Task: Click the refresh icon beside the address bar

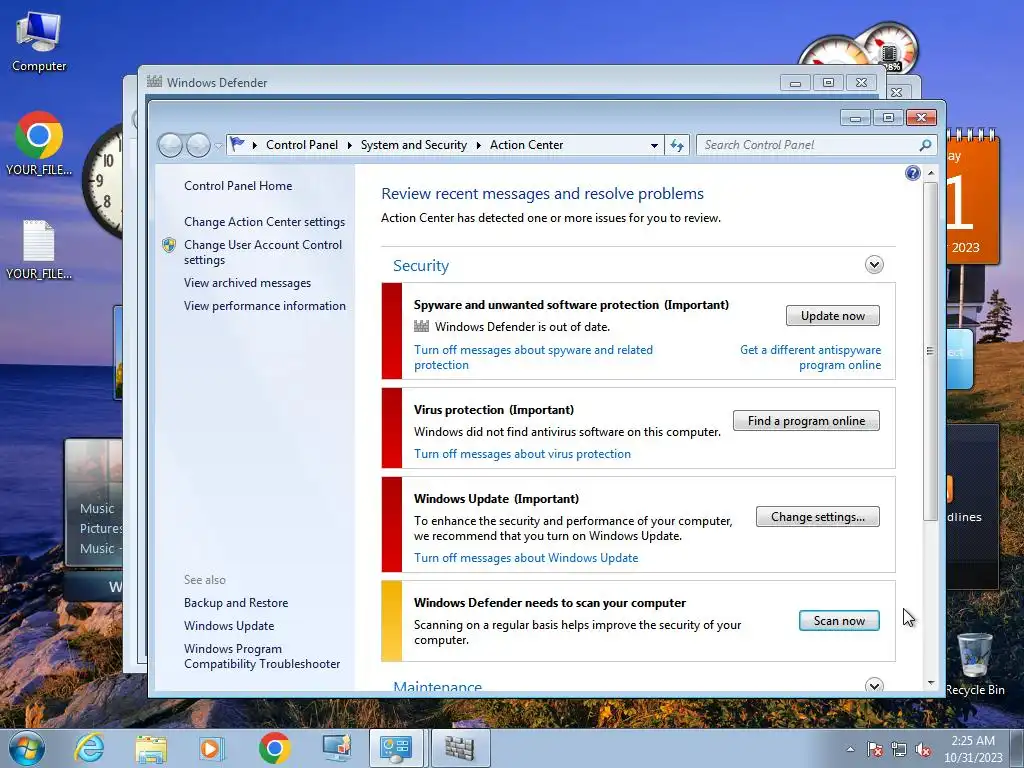Action: (677, 145)
